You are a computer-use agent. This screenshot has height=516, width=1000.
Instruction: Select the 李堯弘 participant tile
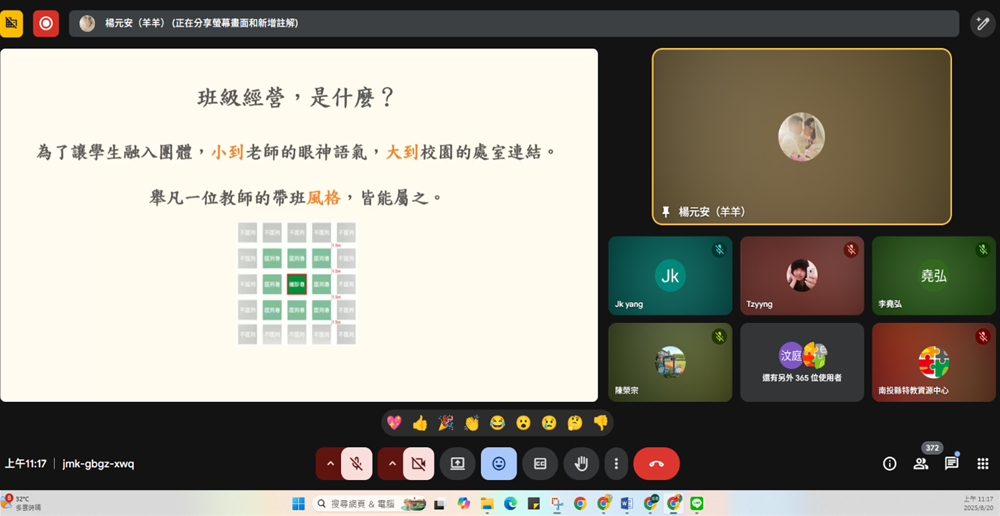tap(934, 276)
